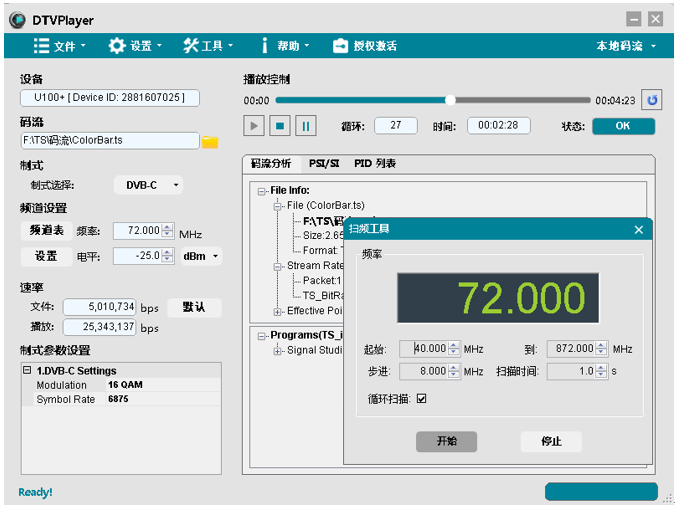
Task: Select the Packet tree item
Action: pos(322,281)
